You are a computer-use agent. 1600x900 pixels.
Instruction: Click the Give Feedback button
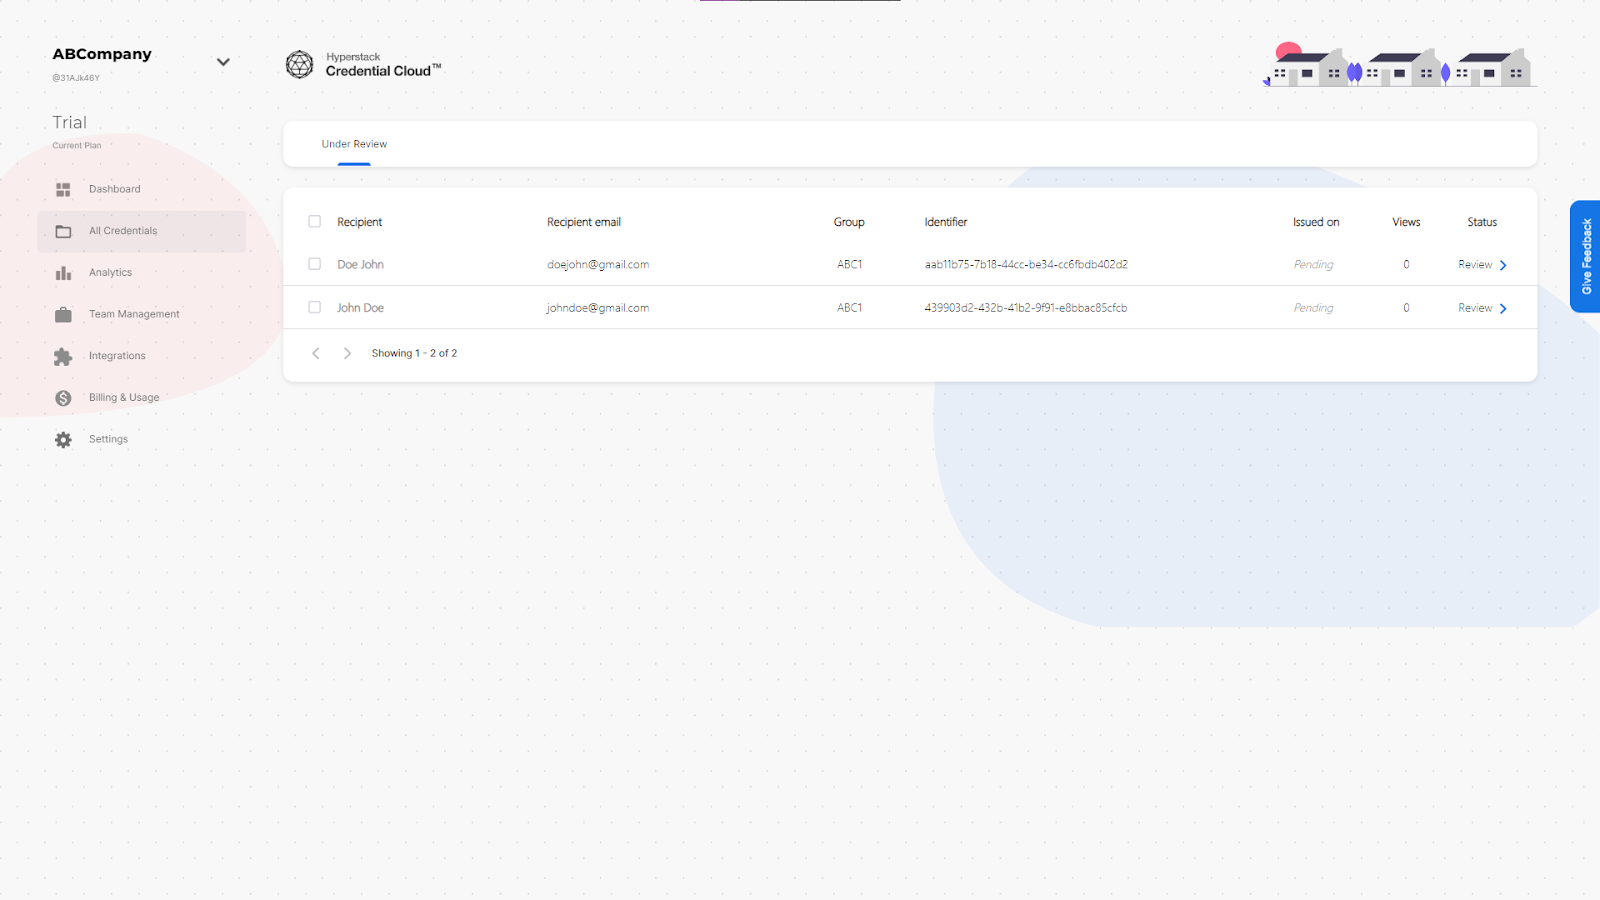point(1585,256)
